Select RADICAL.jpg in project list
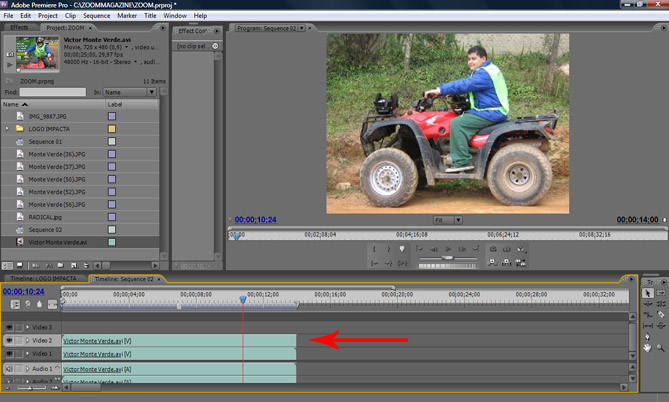669x402 pixels. click(46, 217)
